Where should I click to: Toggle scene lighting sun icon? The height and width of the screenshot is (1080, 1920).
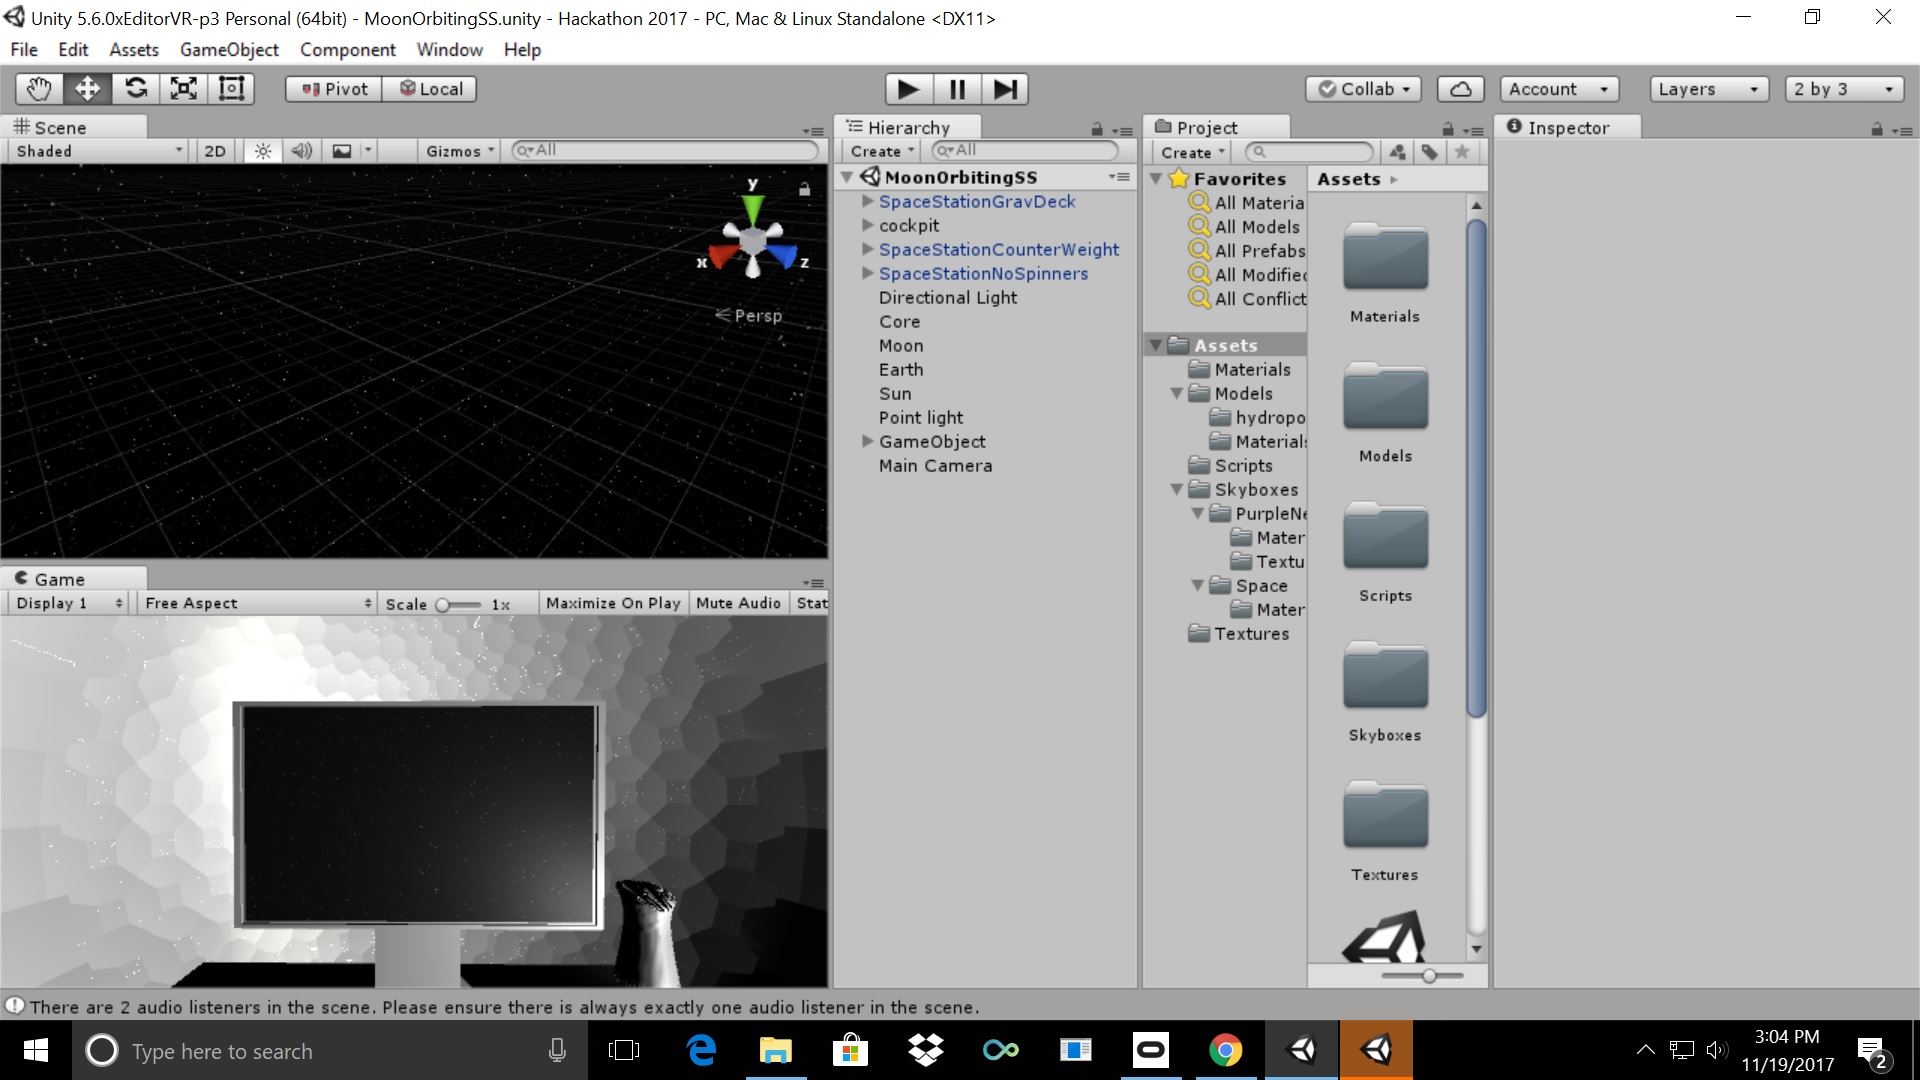263,151
